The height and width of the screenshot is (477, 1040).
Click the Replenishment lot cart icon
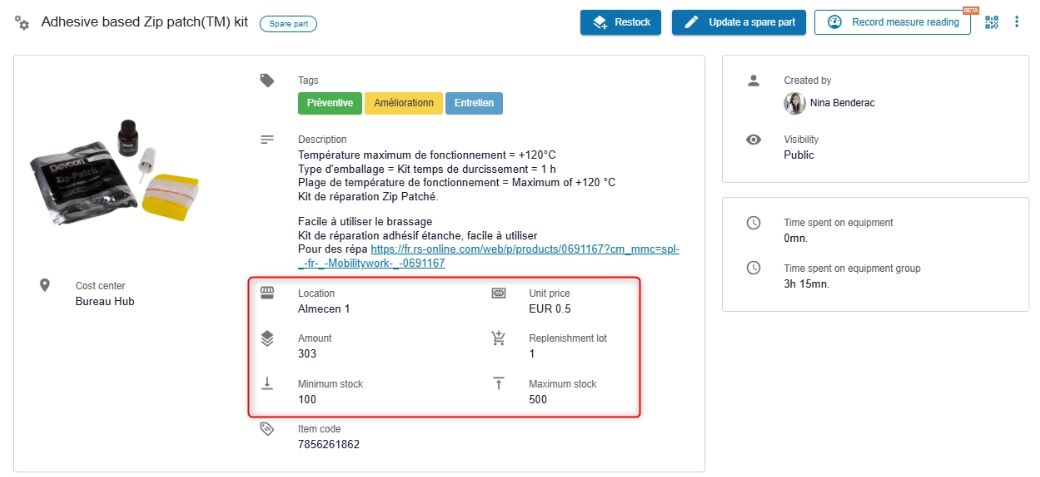point(498,339)
